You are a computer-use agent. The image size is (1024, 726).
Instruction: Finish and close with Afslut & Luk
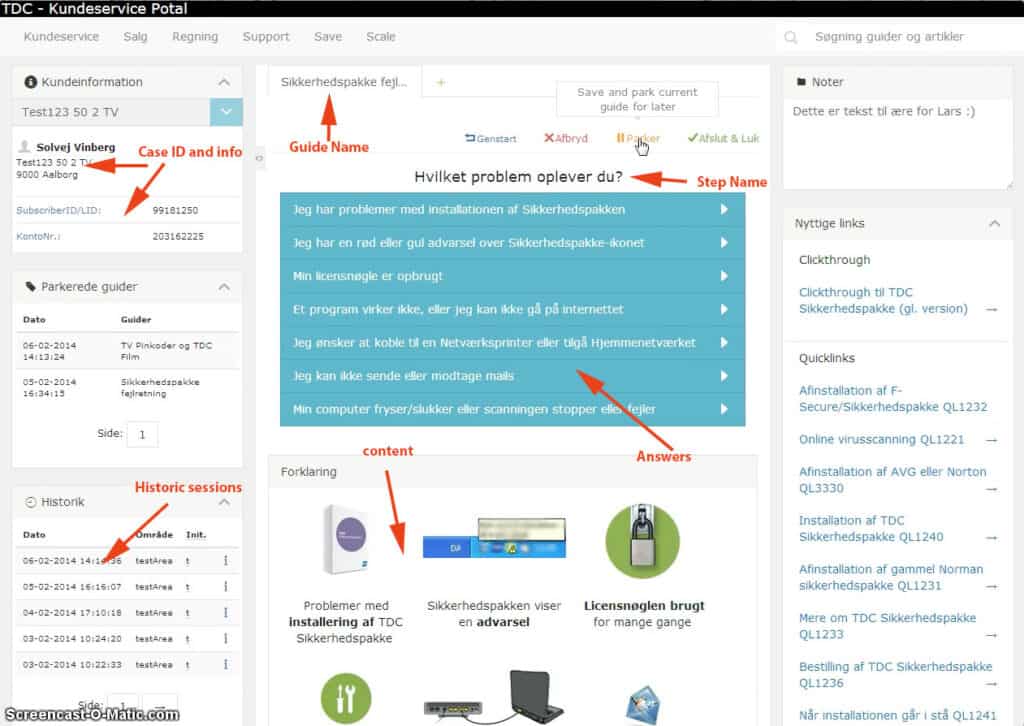723,138
